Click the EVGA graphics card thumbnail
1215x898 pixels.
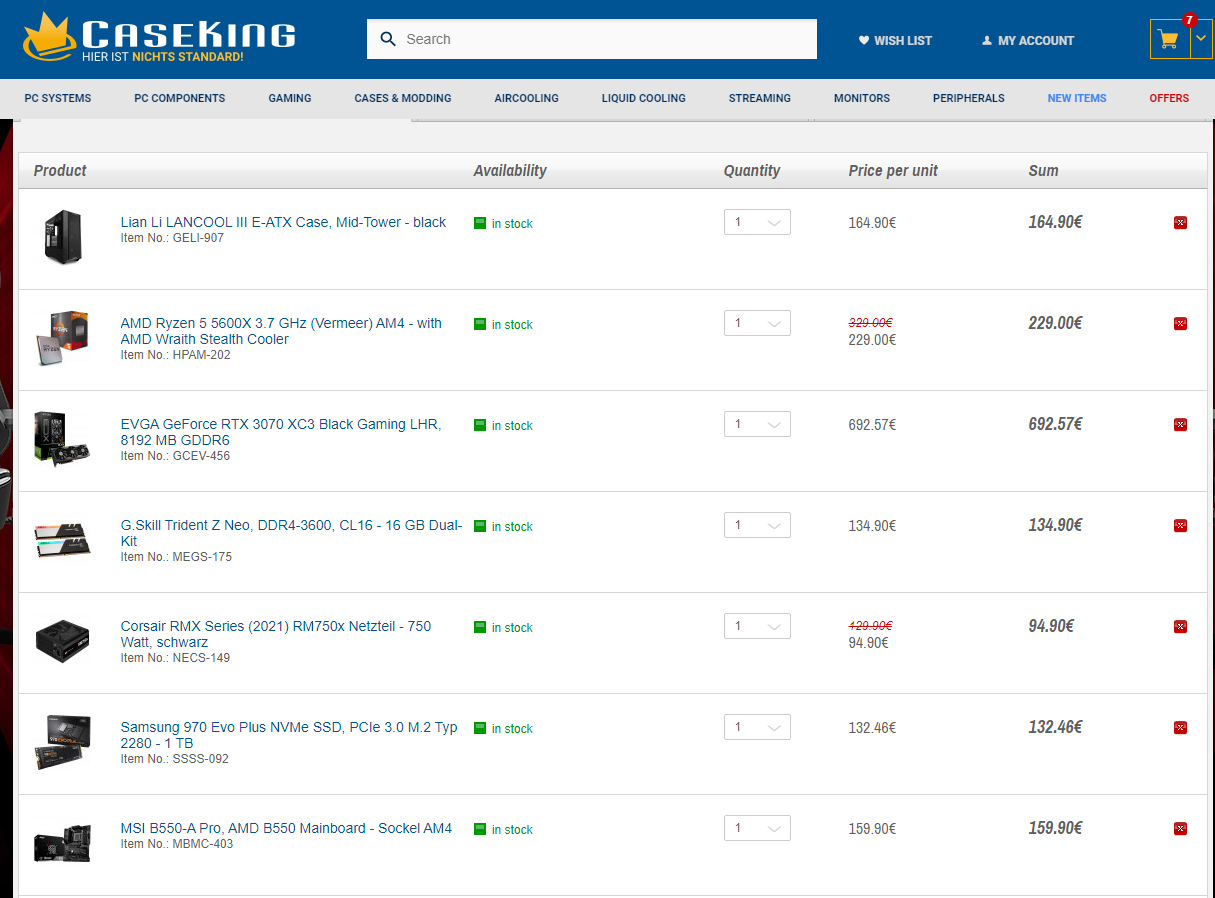62,437
